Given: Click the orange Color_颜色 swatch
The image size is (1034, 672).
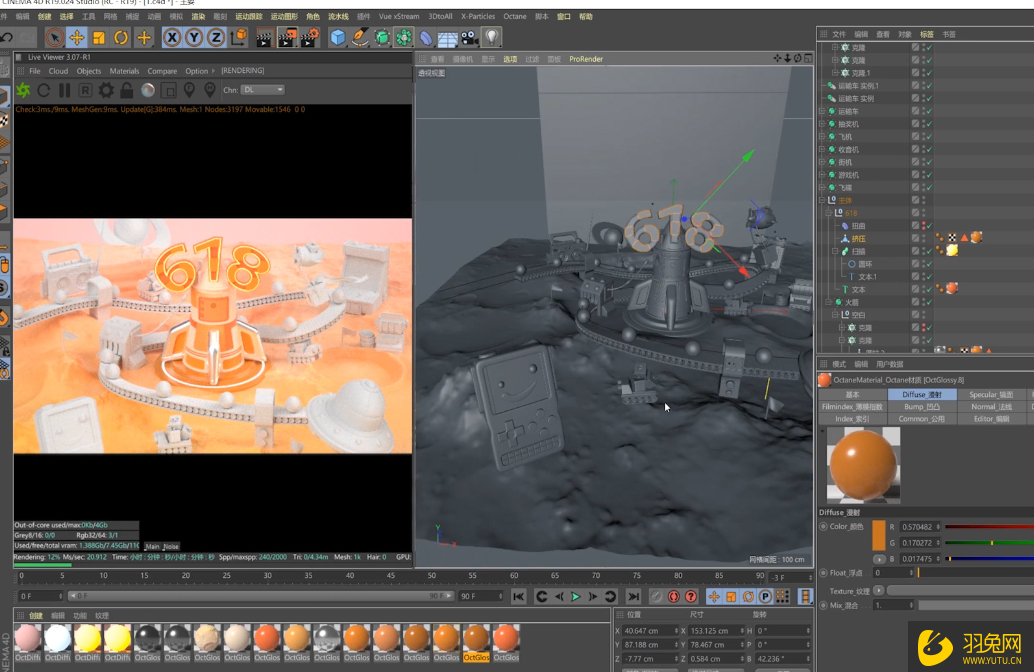Looking at the screenshot, I should click(879, 534).
